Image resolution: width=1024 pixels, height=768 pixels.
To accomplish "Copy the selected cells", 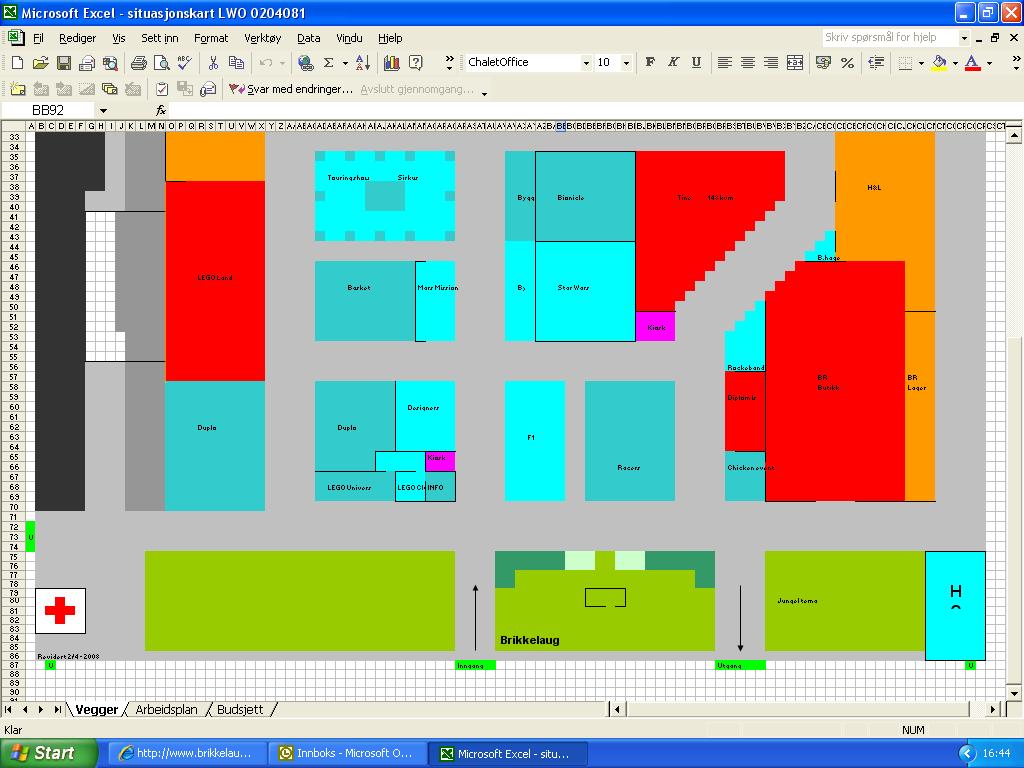I will (x=236, y=63).
